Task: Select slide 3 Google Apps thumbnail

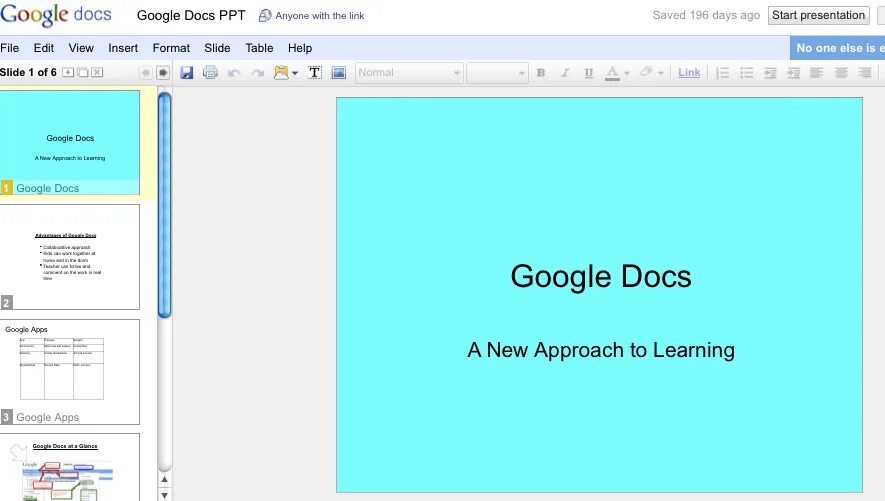Action: 70,372
